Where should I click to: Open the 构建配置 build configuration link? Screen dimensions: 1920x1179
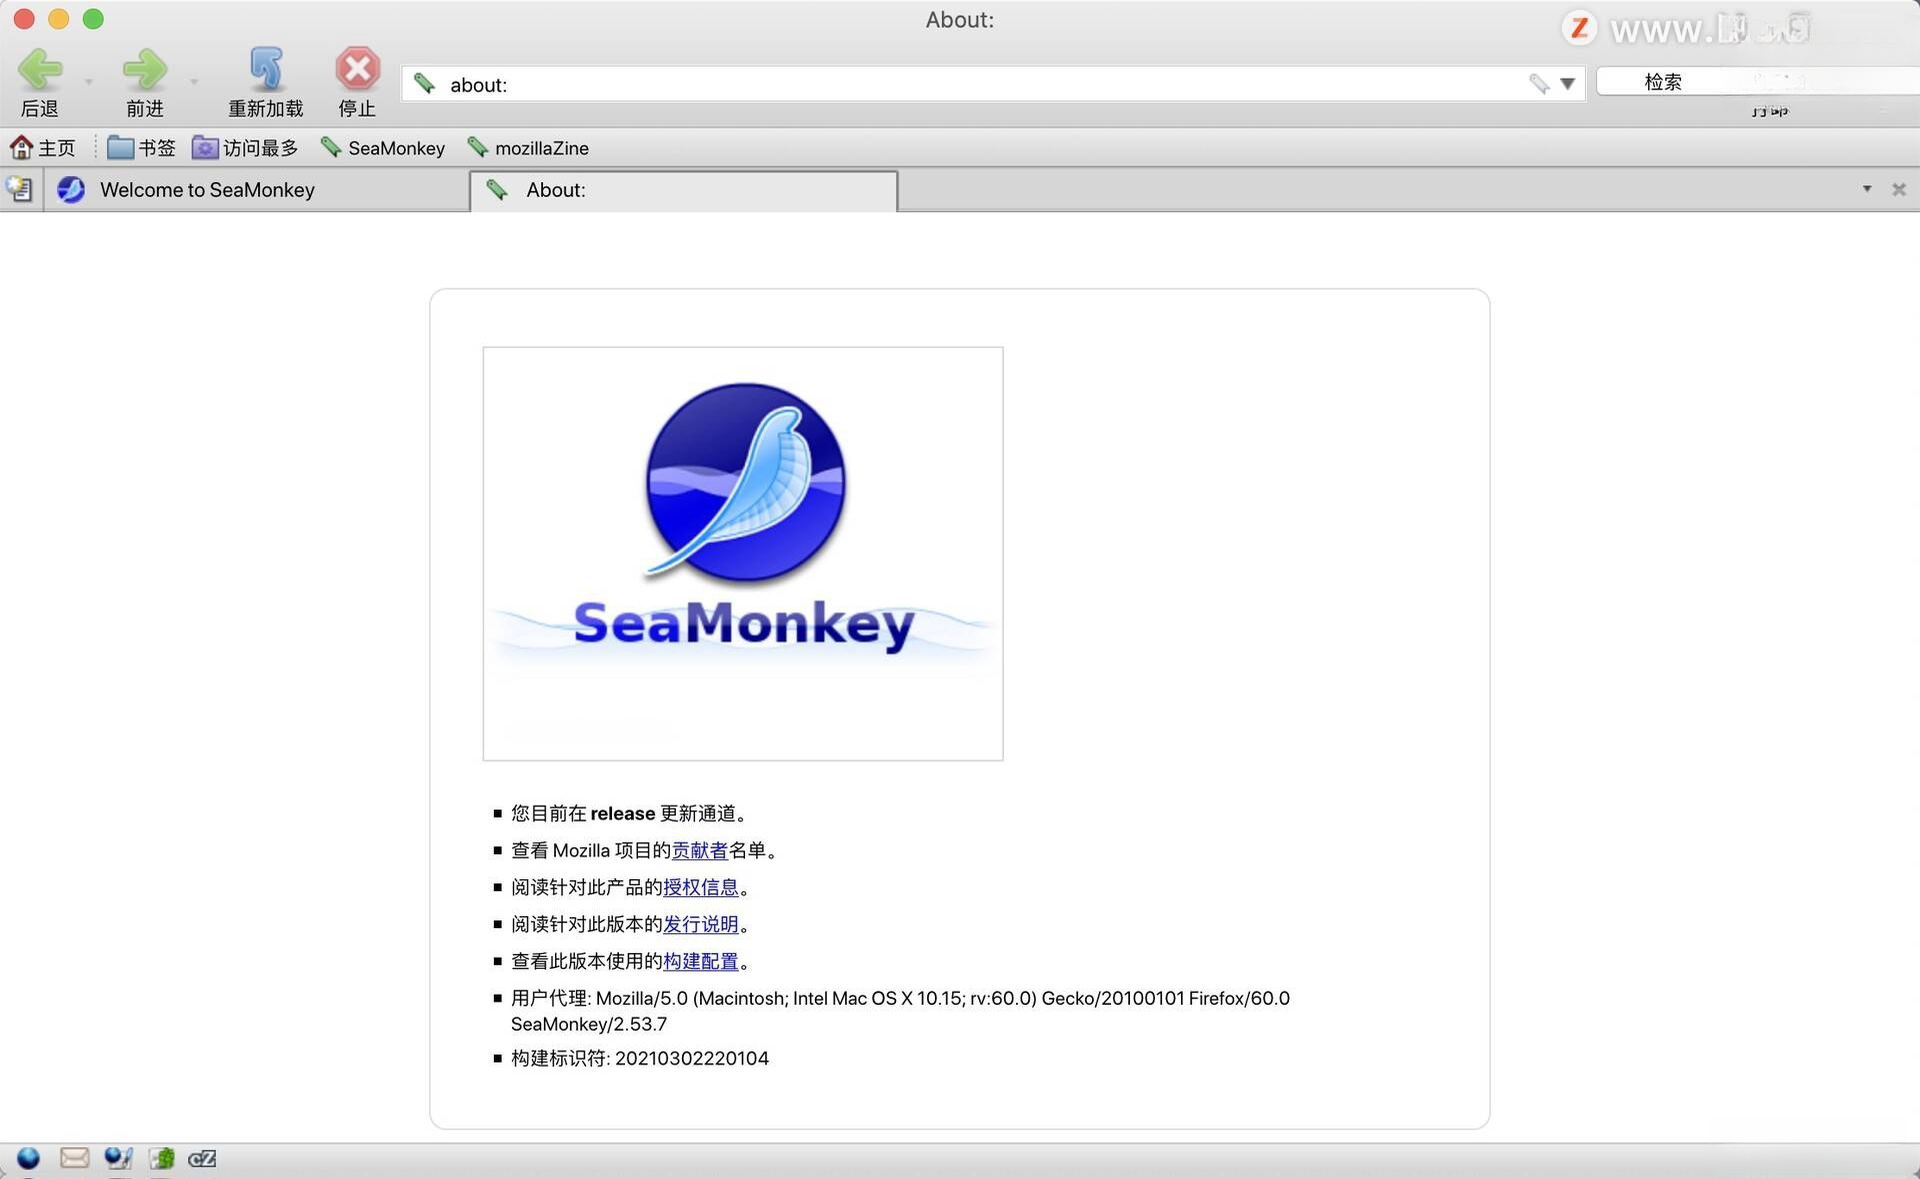[x=700, y=961]
